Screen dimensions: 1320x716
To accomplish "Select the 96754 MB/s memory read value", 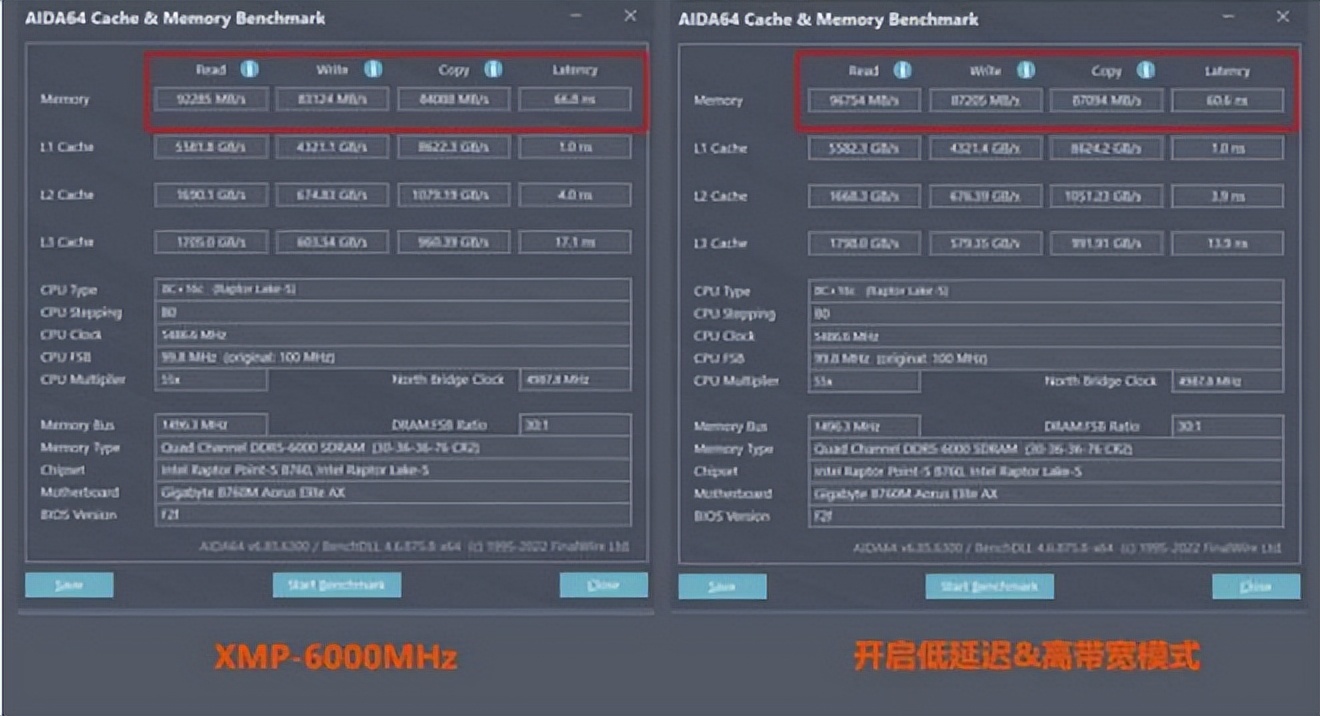I will click(x=864, y=100).
